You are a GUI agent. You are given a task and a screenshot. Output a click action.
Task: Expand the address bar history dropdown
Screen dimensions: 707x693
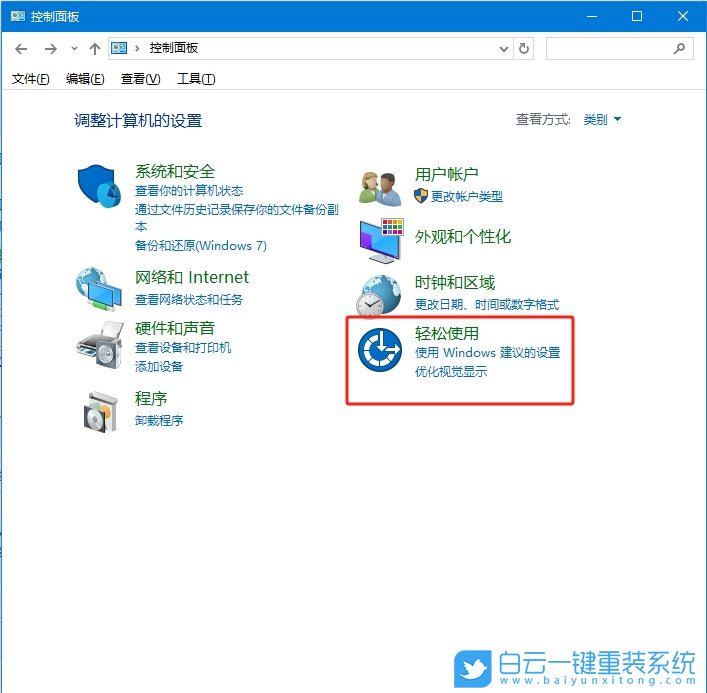(504, 49)
